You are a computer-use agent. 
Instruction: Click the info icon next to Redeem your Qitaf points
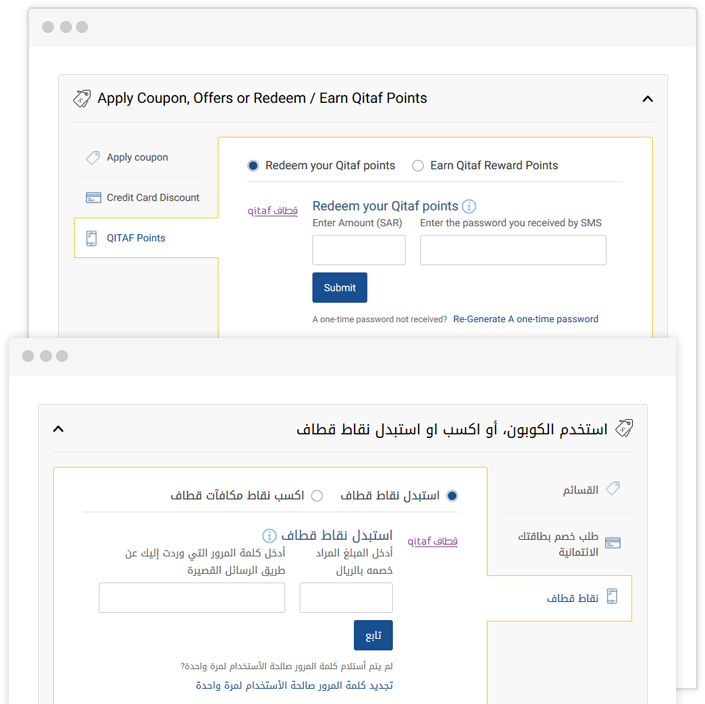(x=469, y=206)
